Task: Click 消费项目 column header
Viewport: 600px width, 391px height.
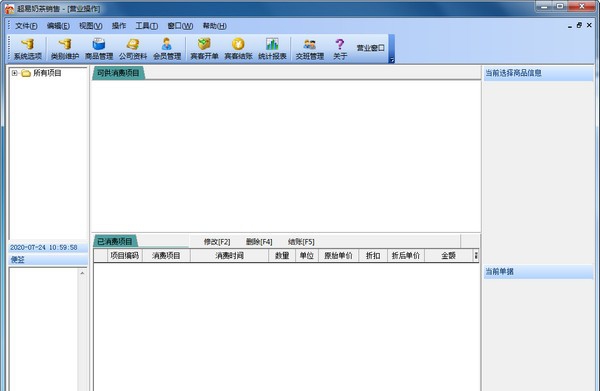Action: coord(166,256)
